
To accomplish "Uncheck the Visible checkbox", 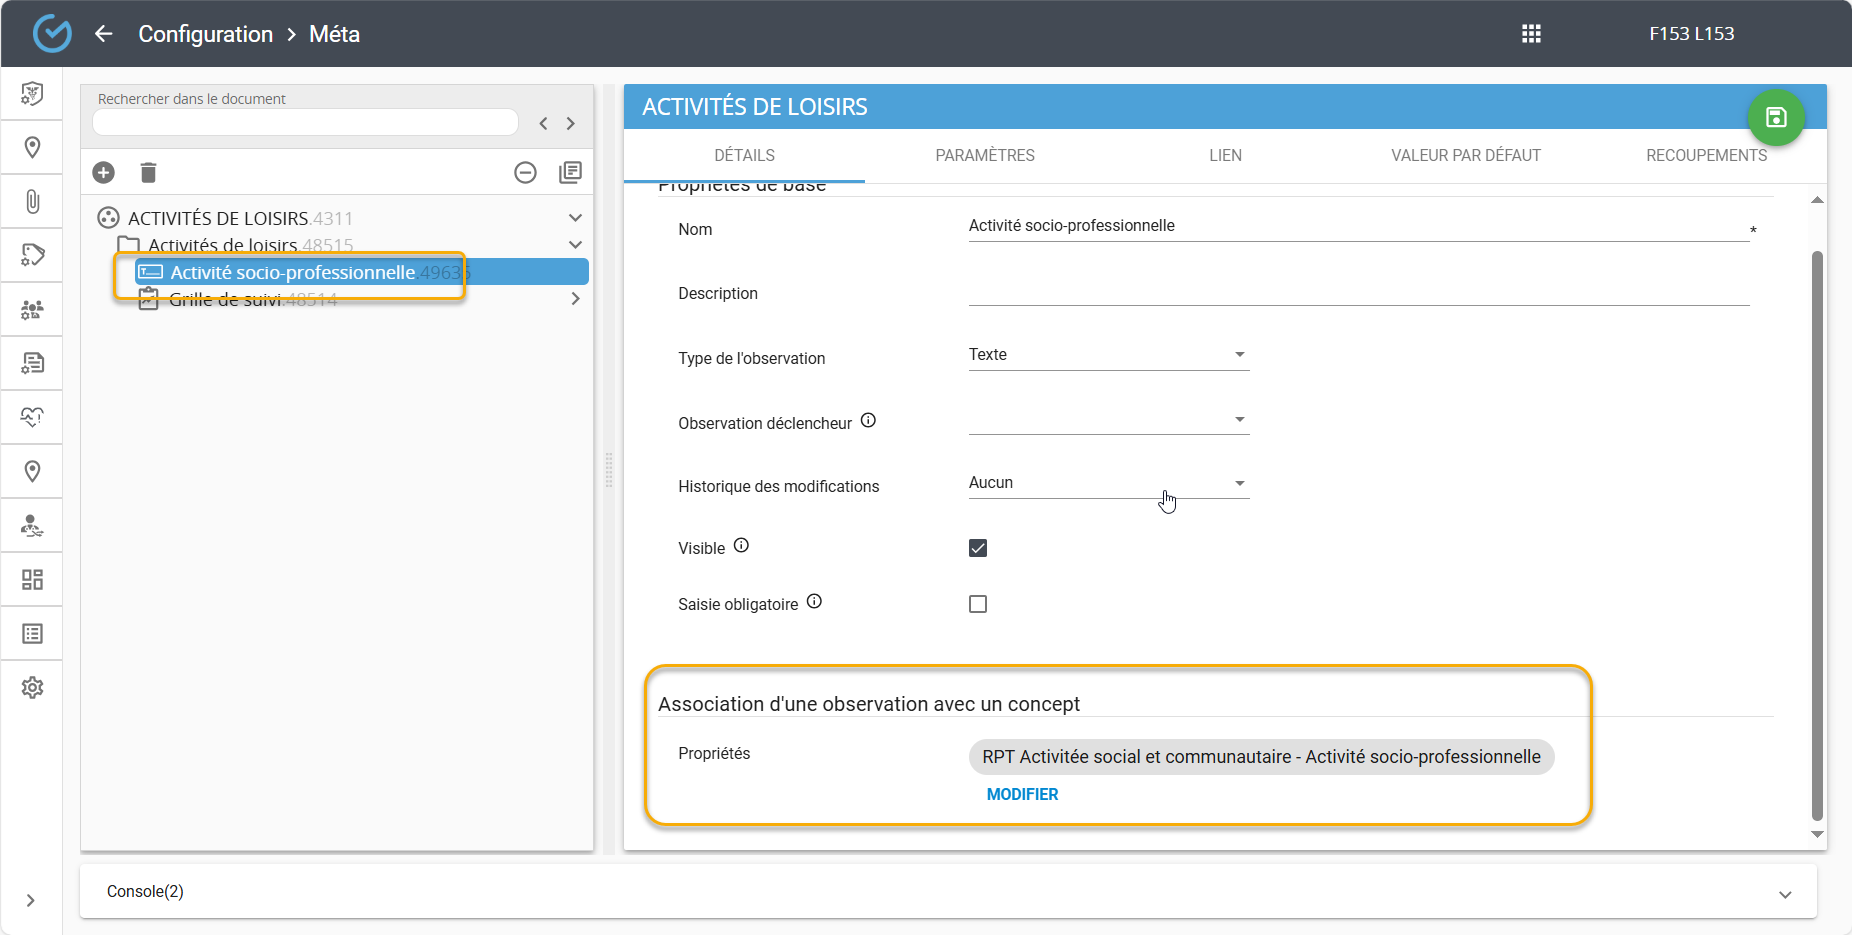I will (978, 548).
